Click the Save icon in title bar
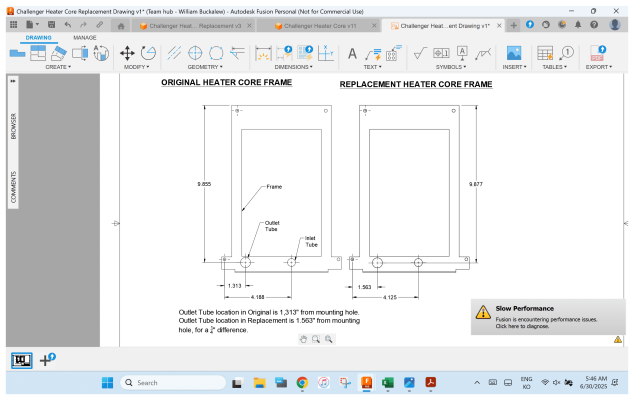The width and height of the screenshot is (634, 400). (52, 25)
